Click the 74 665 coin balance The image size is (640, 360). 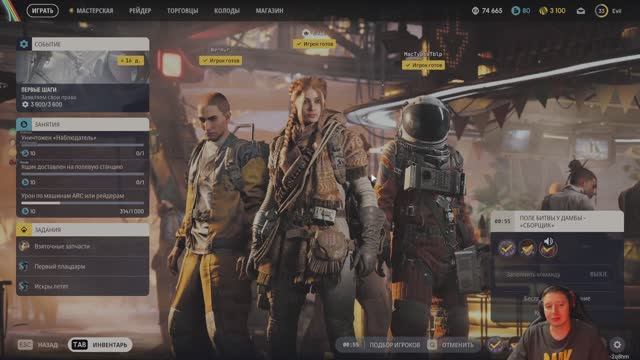tap(492, 11)
